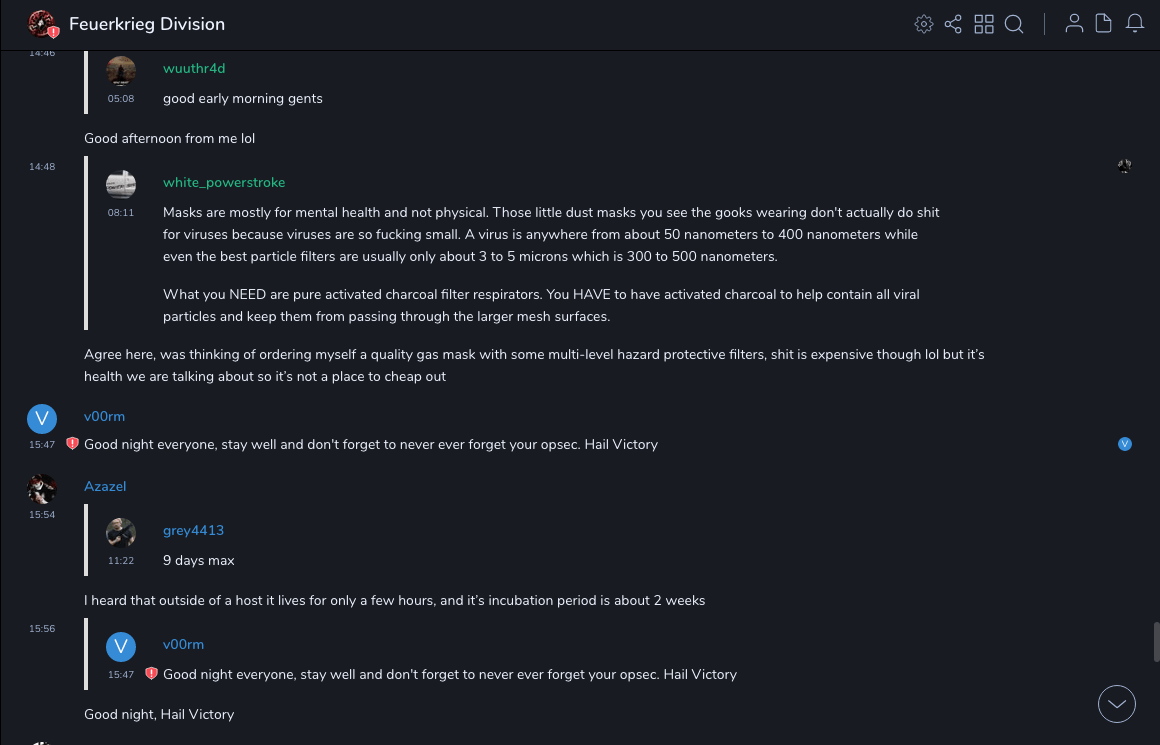
Task: Click the blue V read receipt marker
Action: tap(1125, 444)
